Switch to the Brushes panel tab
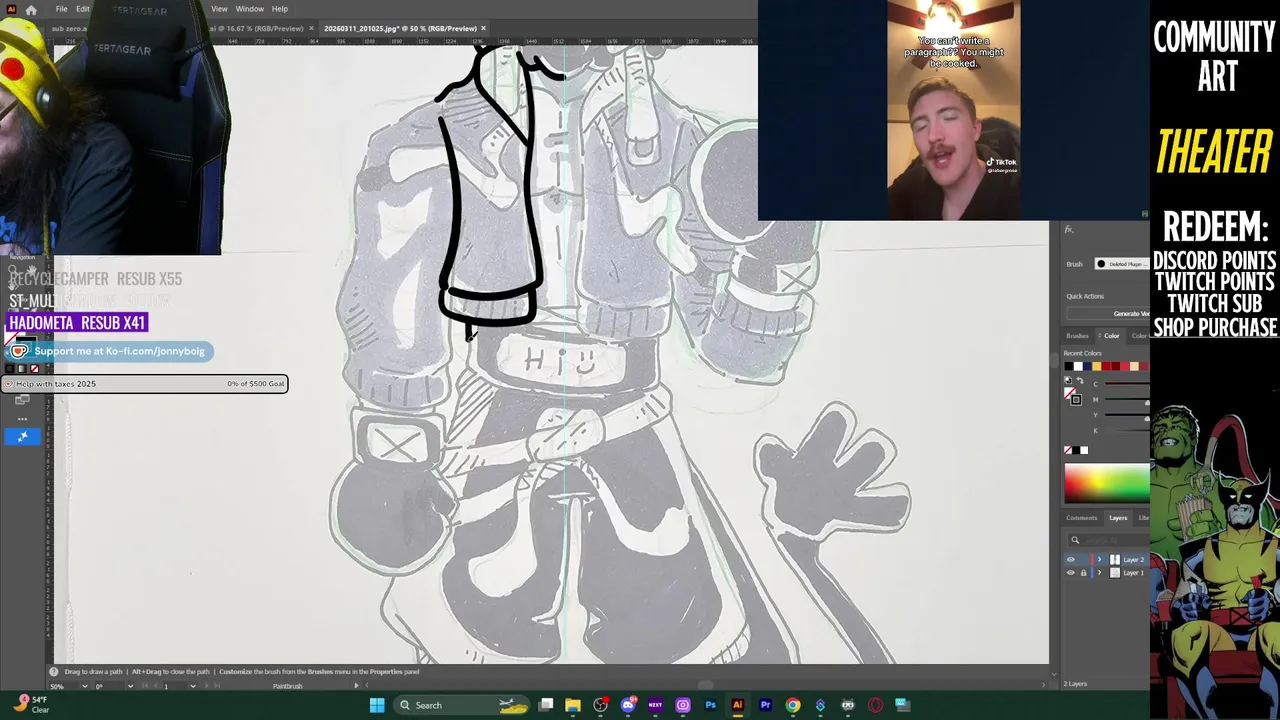 1077,336
